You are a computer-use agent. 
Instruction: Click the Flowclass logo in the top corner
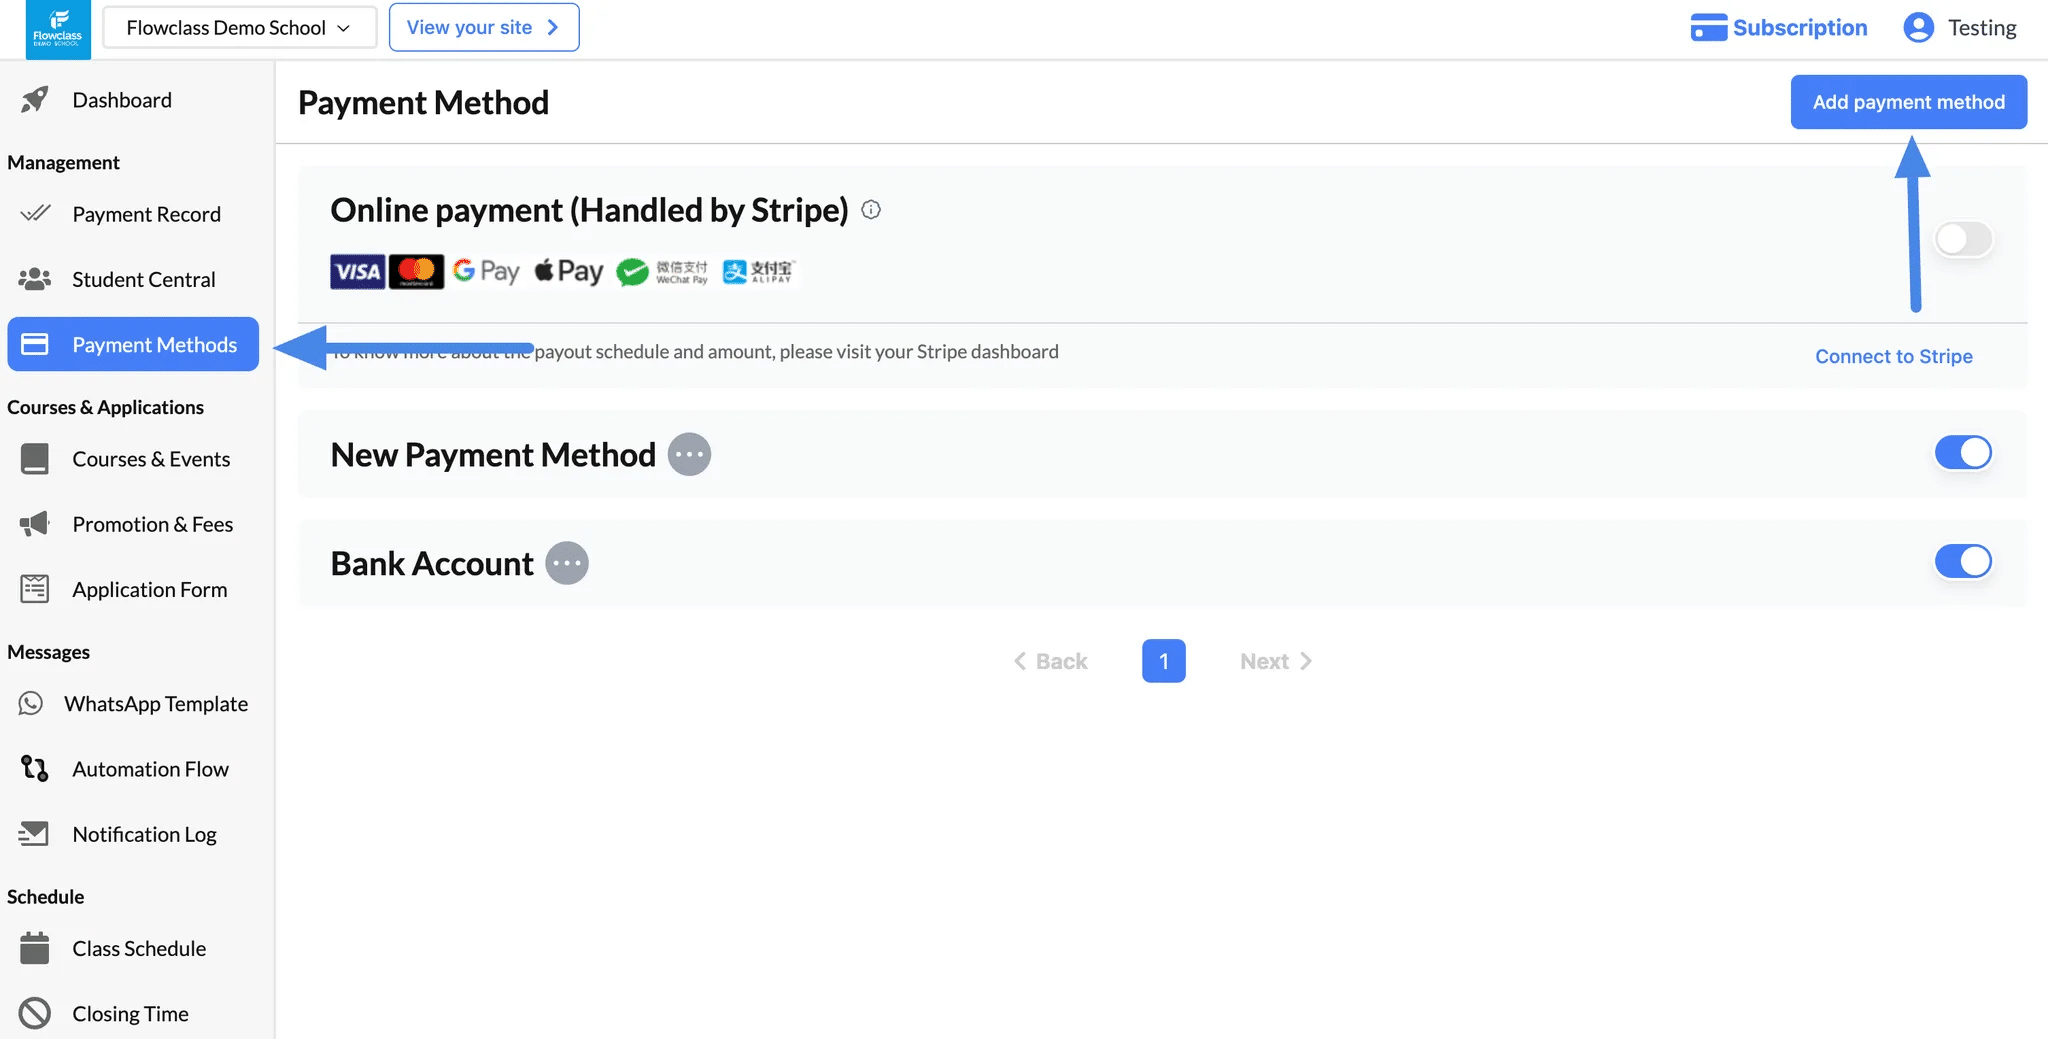[x=57, y=29]
